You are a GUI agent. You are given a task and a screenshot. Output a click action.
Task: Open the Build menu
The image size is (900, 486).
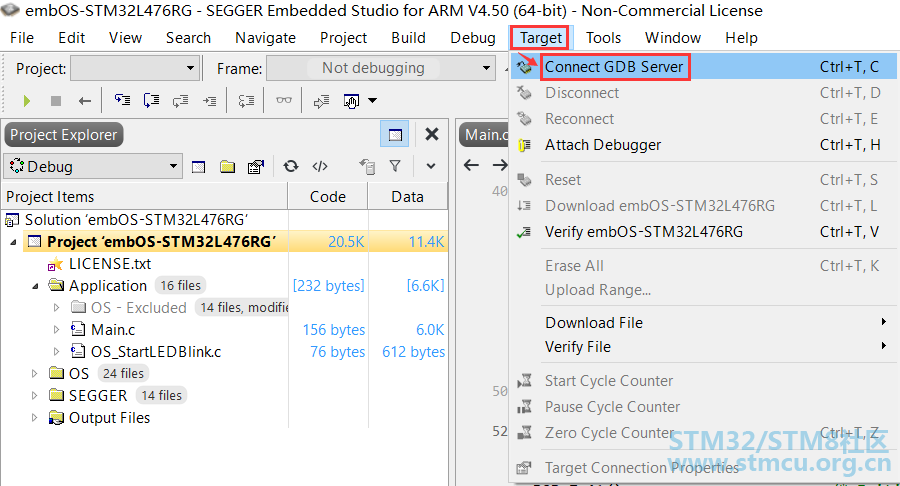[x=408, y=38]
